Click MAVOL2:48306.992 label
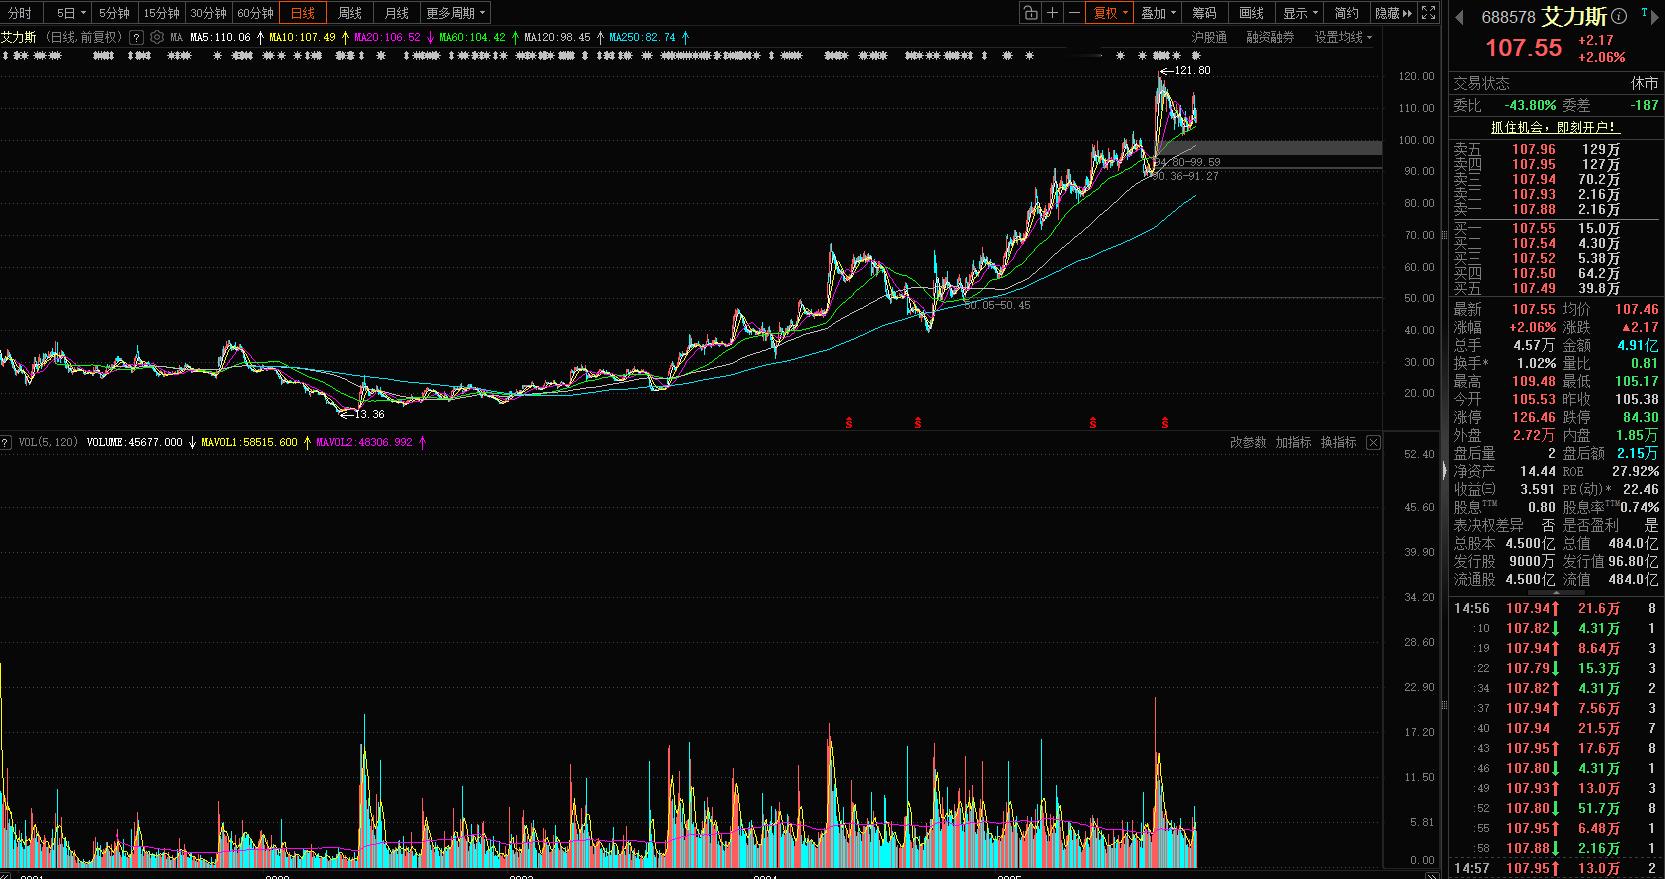 tap(364, 442)
